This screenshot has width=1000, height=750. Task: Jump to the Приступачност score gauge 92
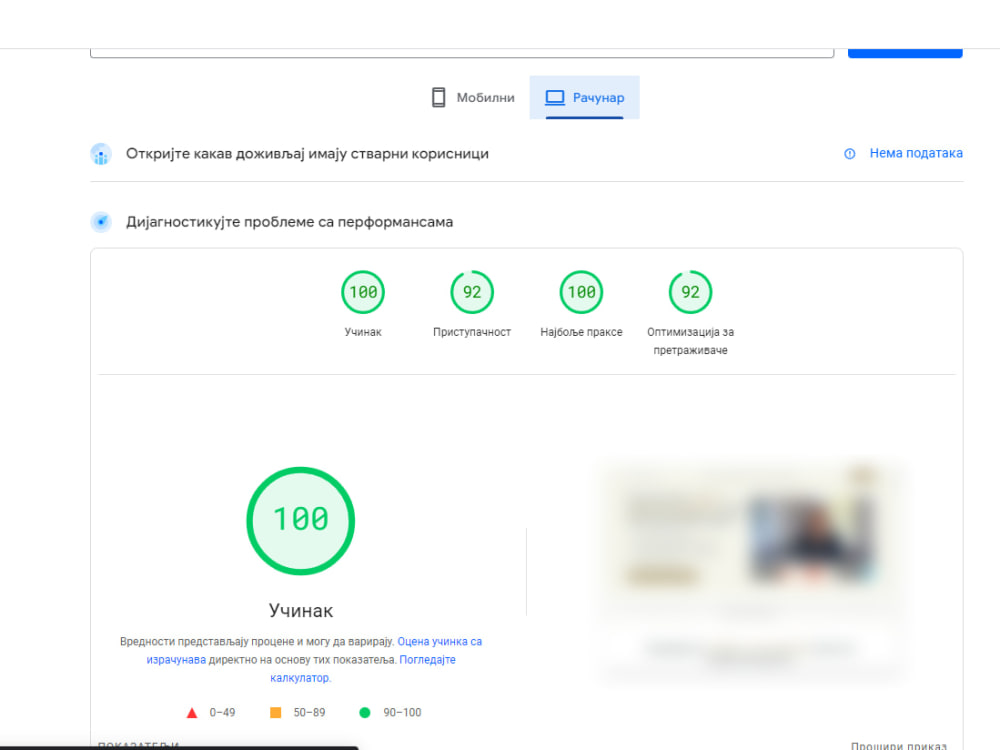pyautogui.click(x=472, y=292)
